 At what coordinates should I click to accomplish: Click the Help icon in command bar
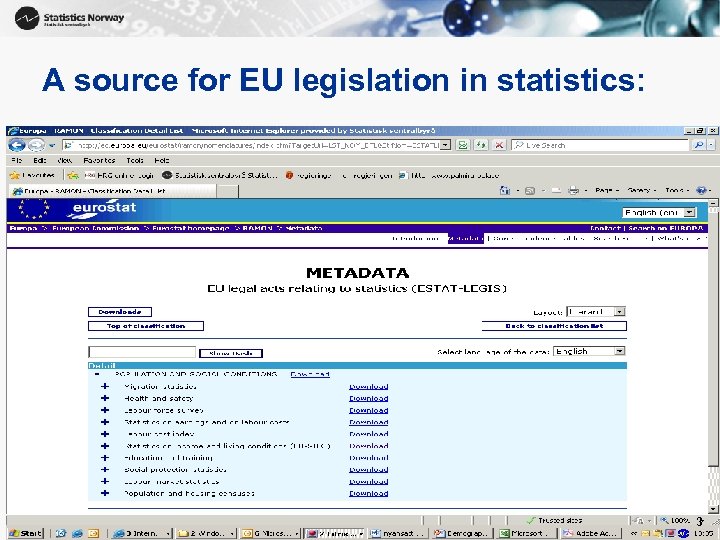coord(701,190)
